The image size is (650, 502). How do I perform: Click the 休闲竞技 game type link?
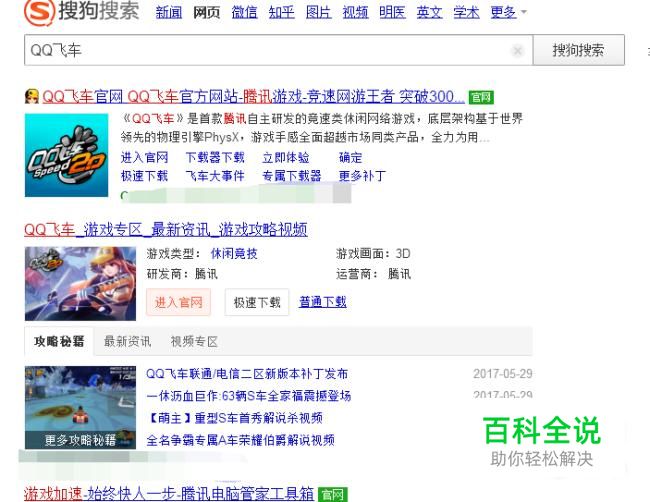click(234, 253)
